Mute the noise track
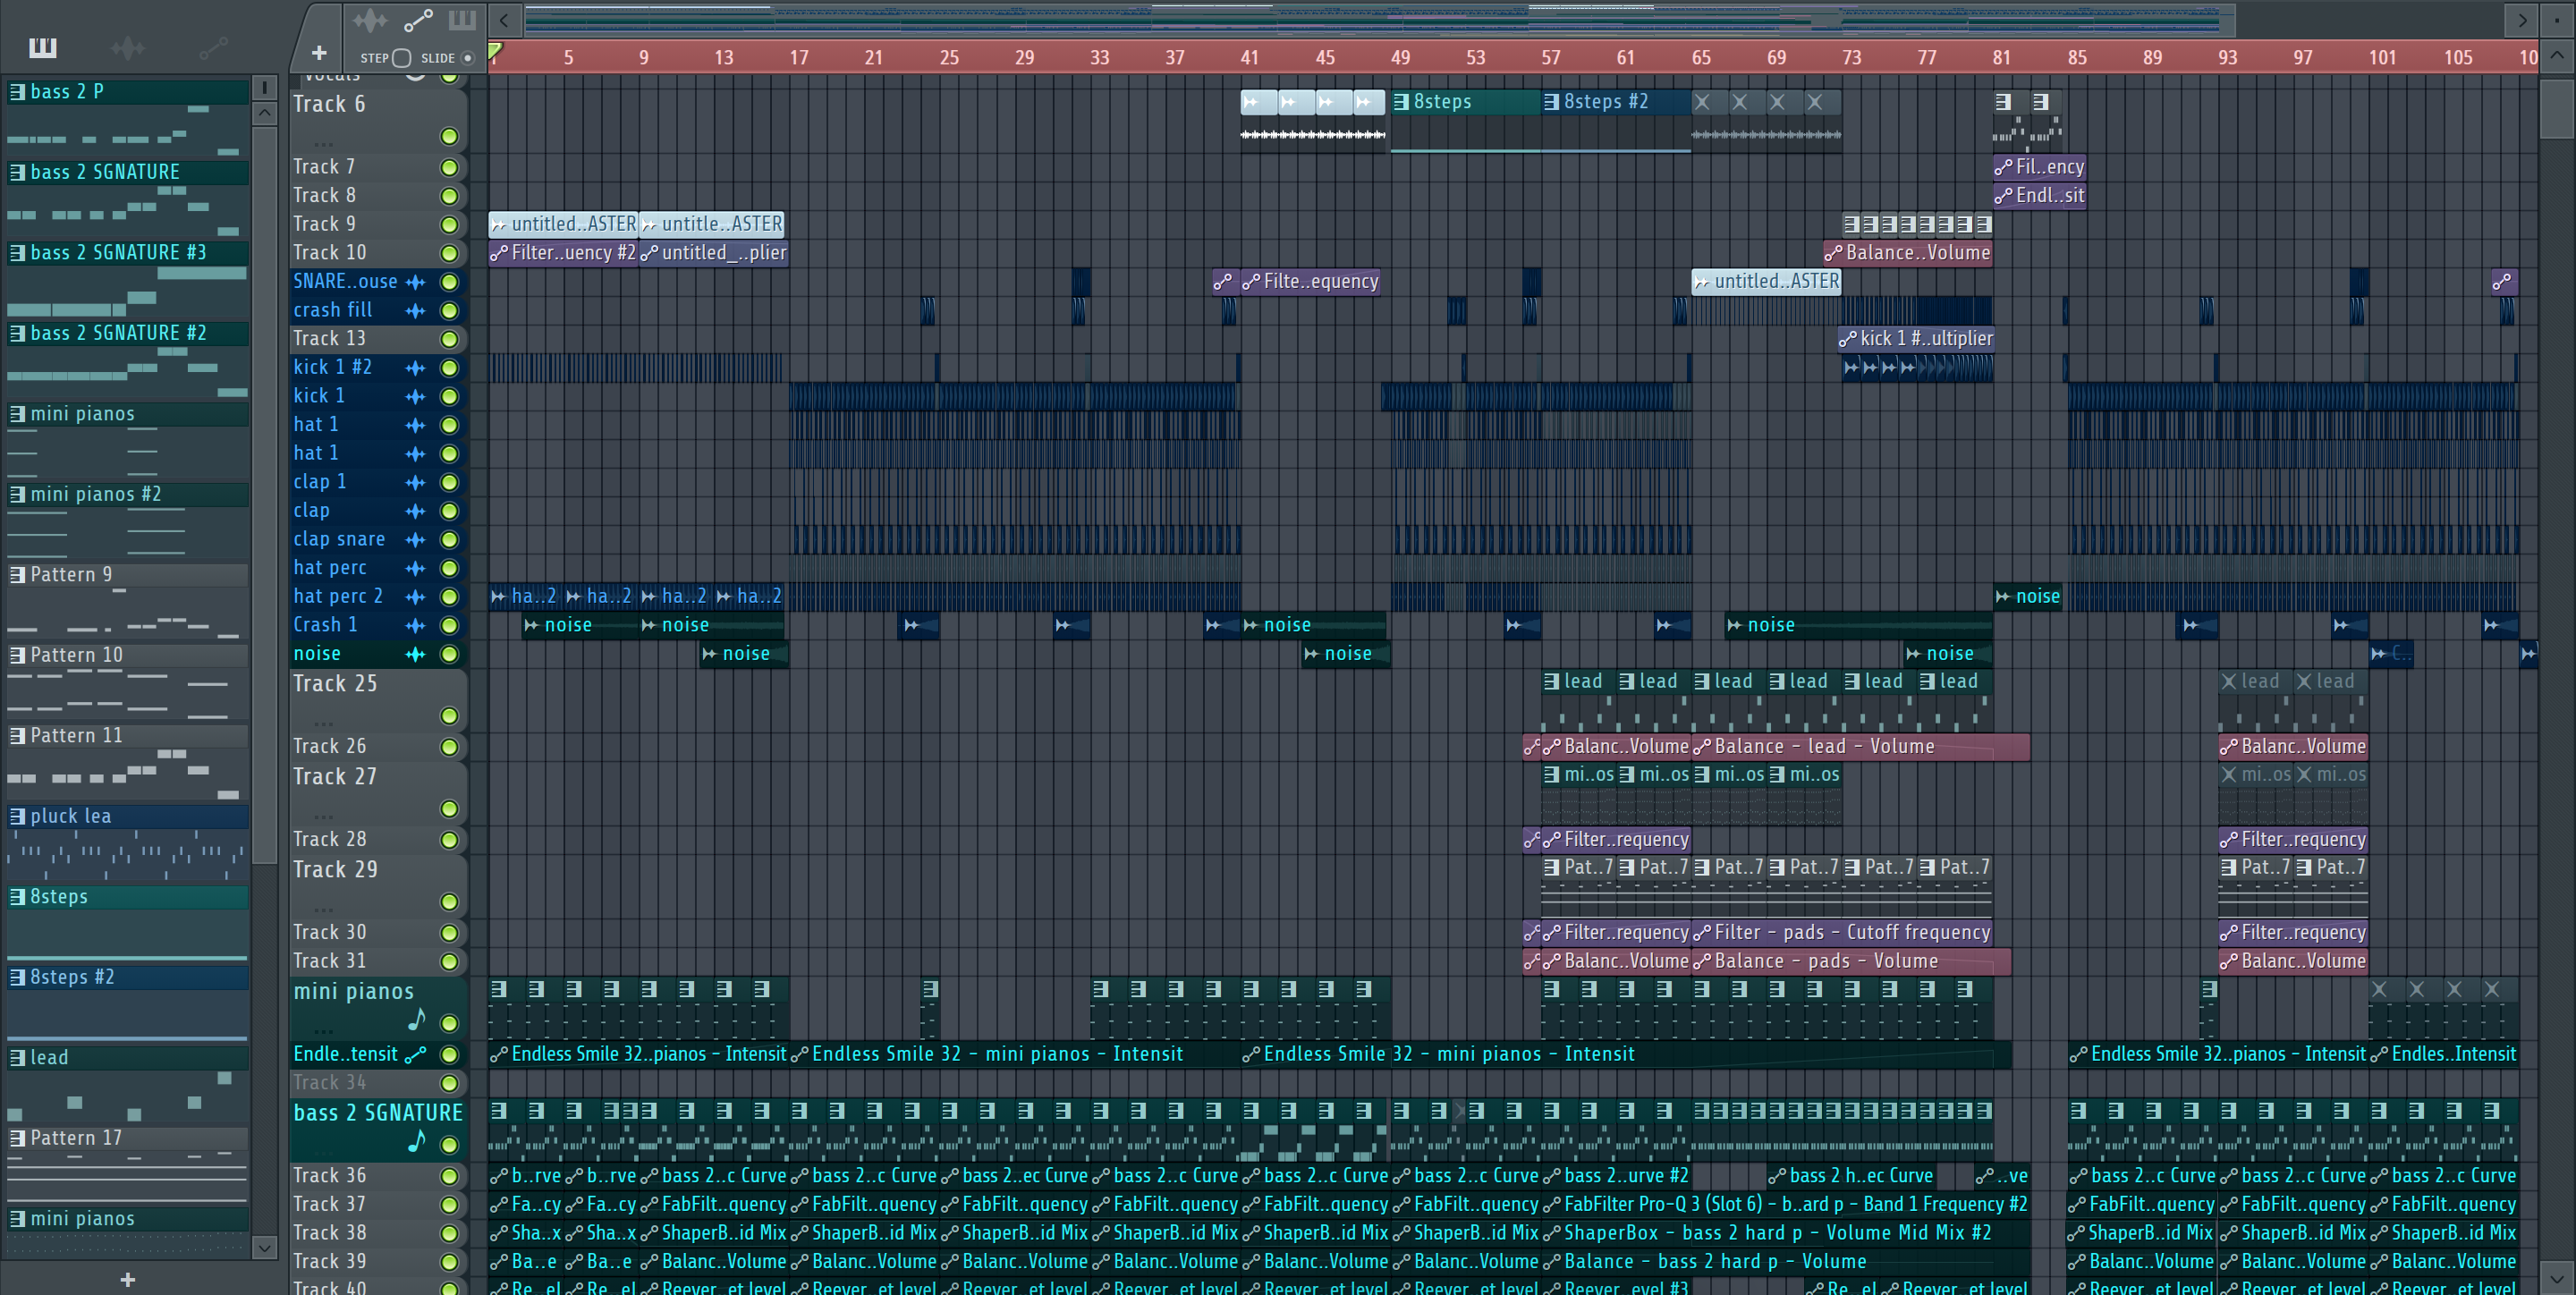Image resolution: width=2576 pixels, height=1295 pixels. pos(450,654)
